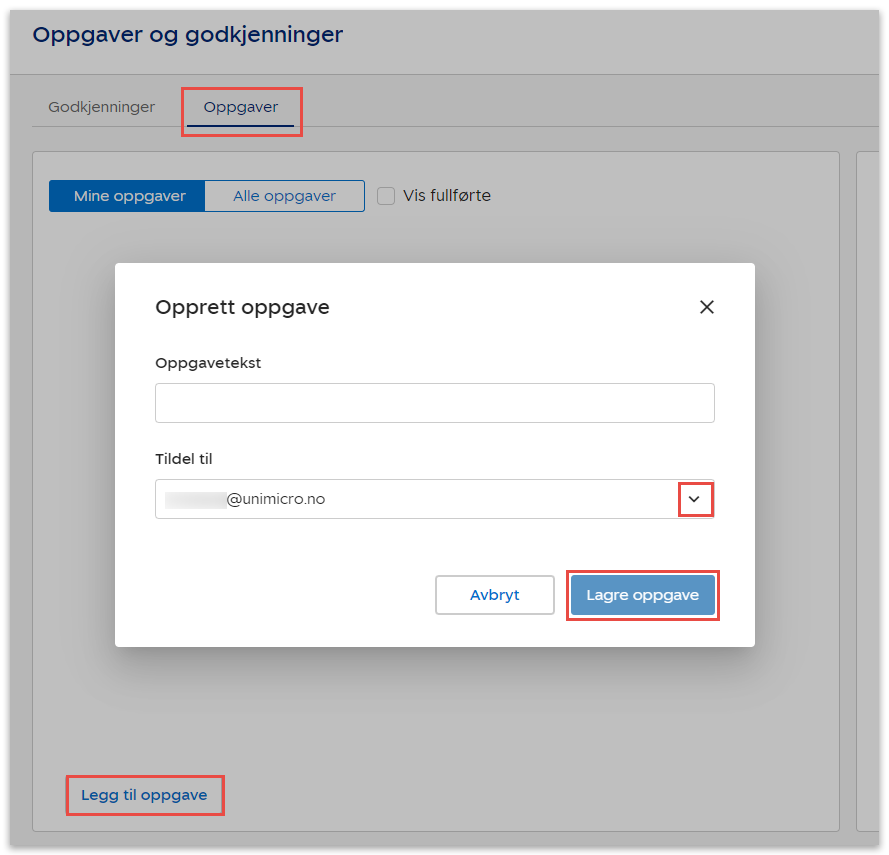889x855 pixels.
Task: Open the Godkjenninger tab
Action: pos(101,107)
